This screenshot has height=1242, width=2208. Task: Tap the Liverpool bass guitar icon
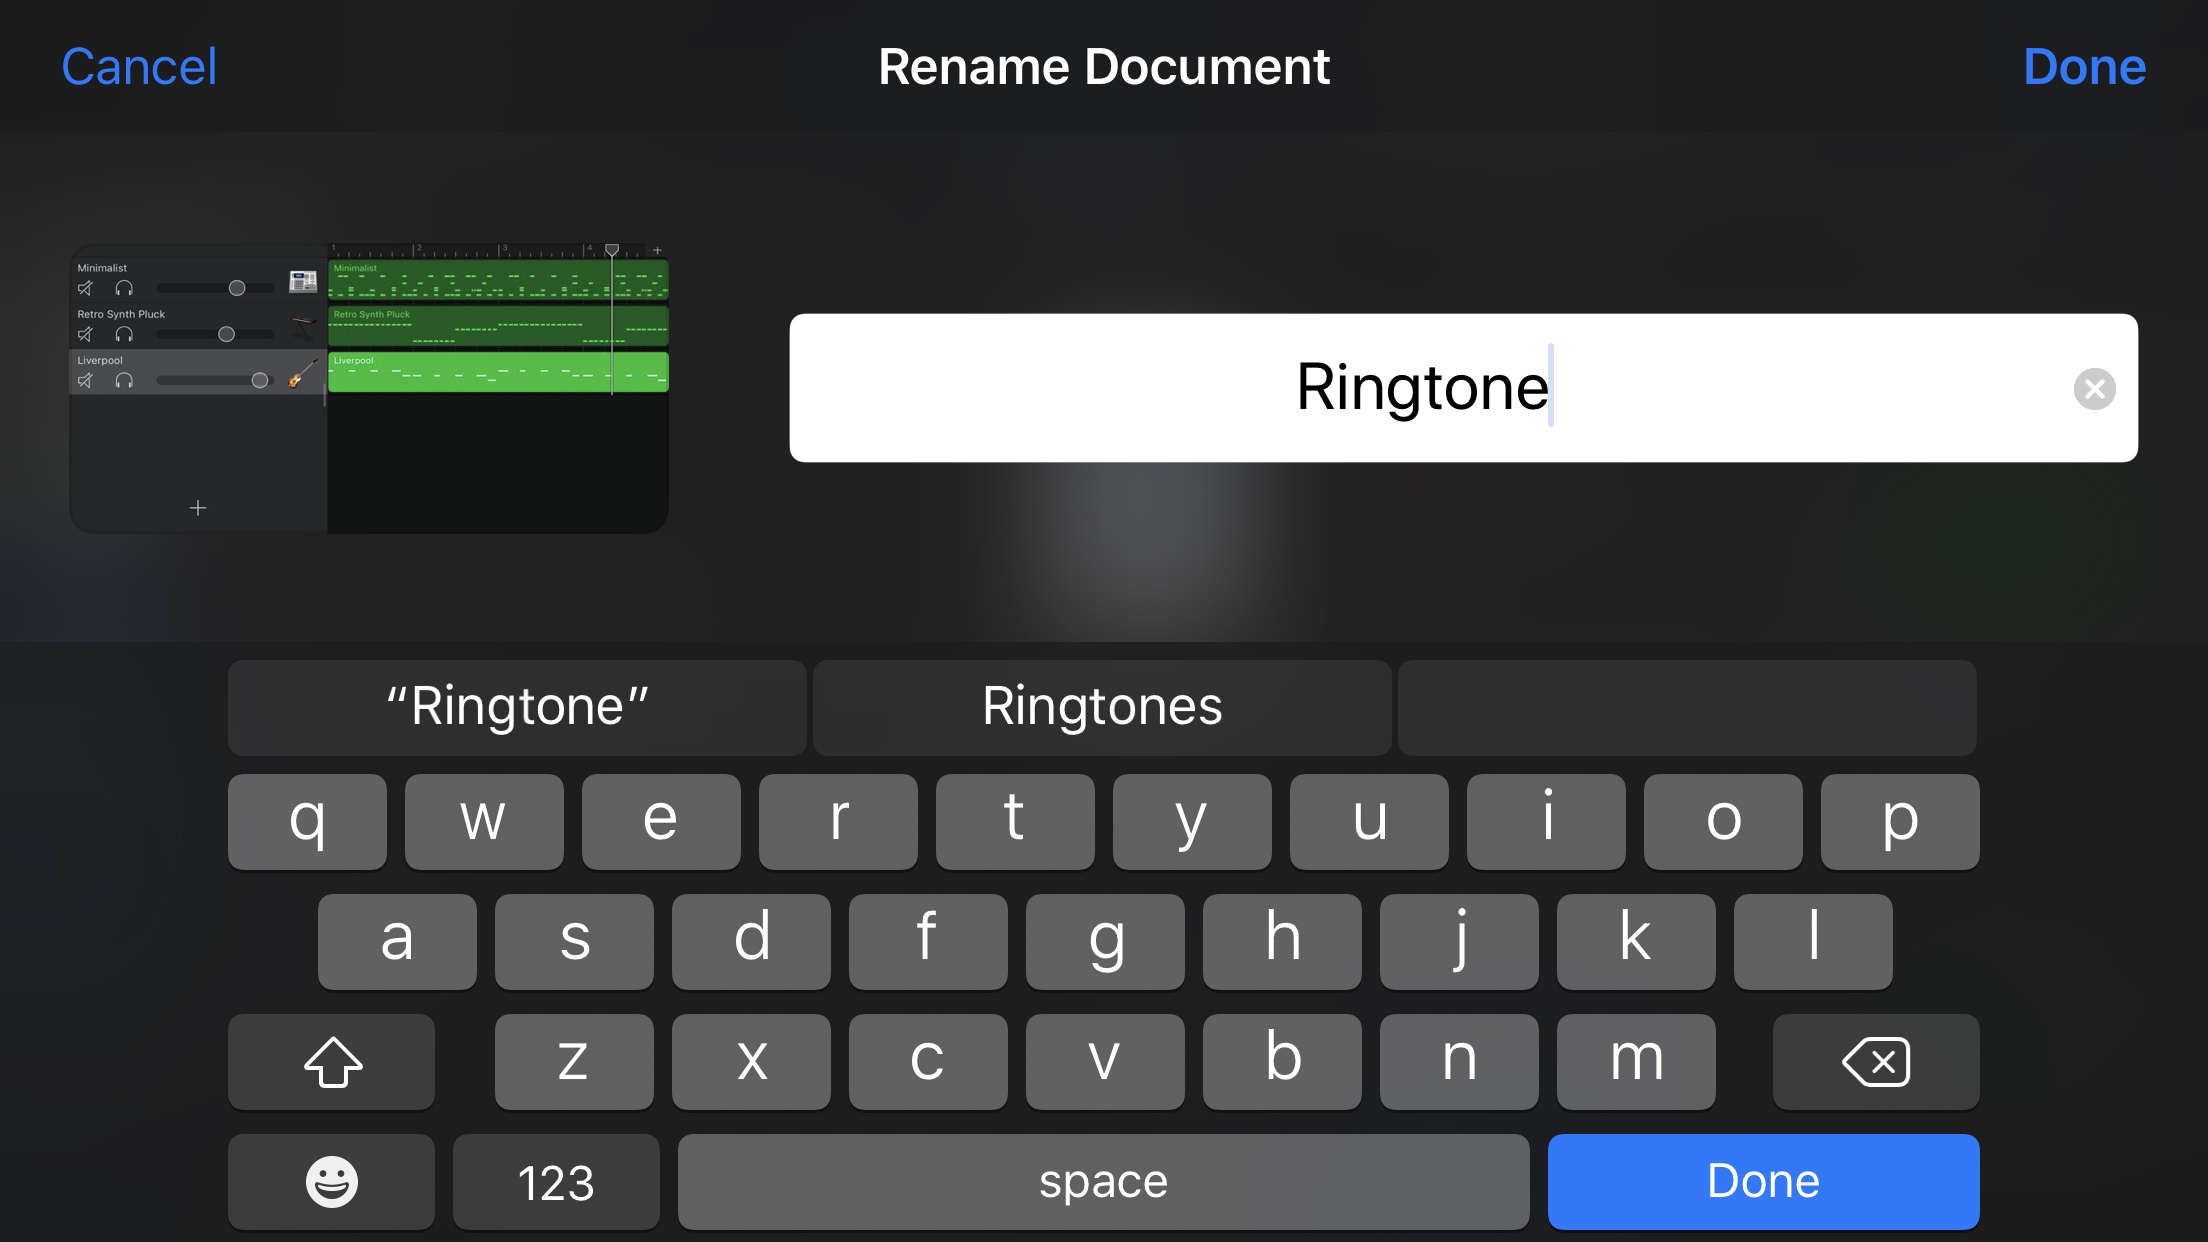point(302,374)
